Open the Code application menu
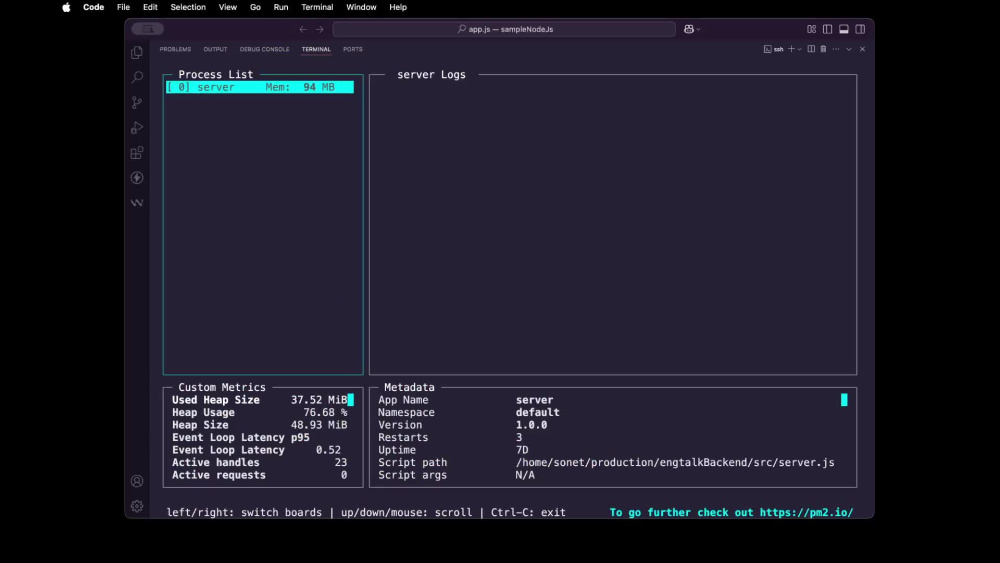Viewport: 1000px width, 563px height. pos(94,7)
